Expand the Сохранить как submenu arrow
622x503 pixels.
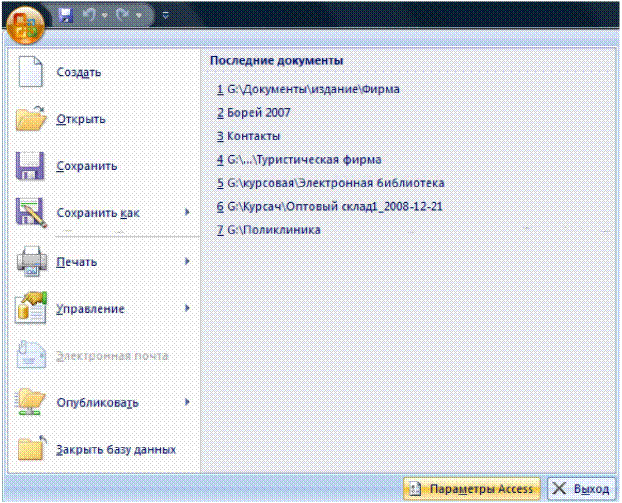pyautogui.click(x=187, y=212)
